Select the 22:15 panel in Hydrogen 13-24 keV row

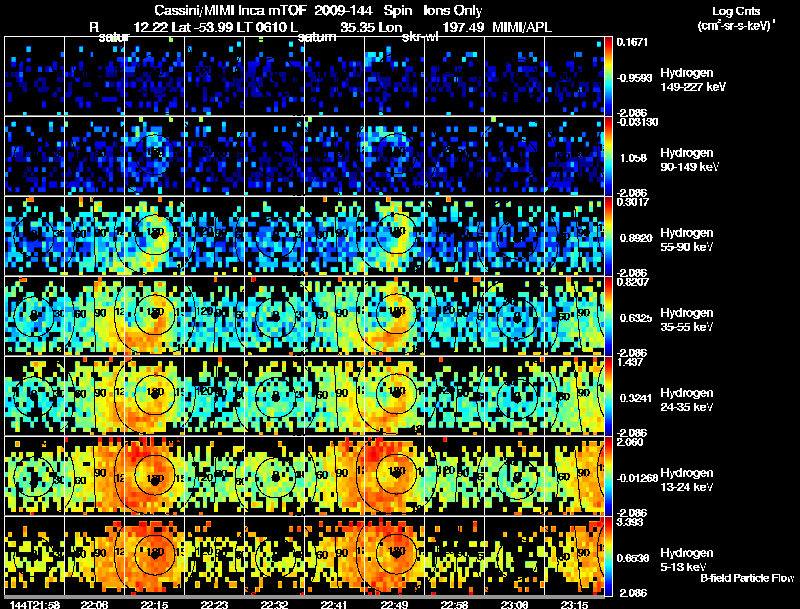[155, 476]
